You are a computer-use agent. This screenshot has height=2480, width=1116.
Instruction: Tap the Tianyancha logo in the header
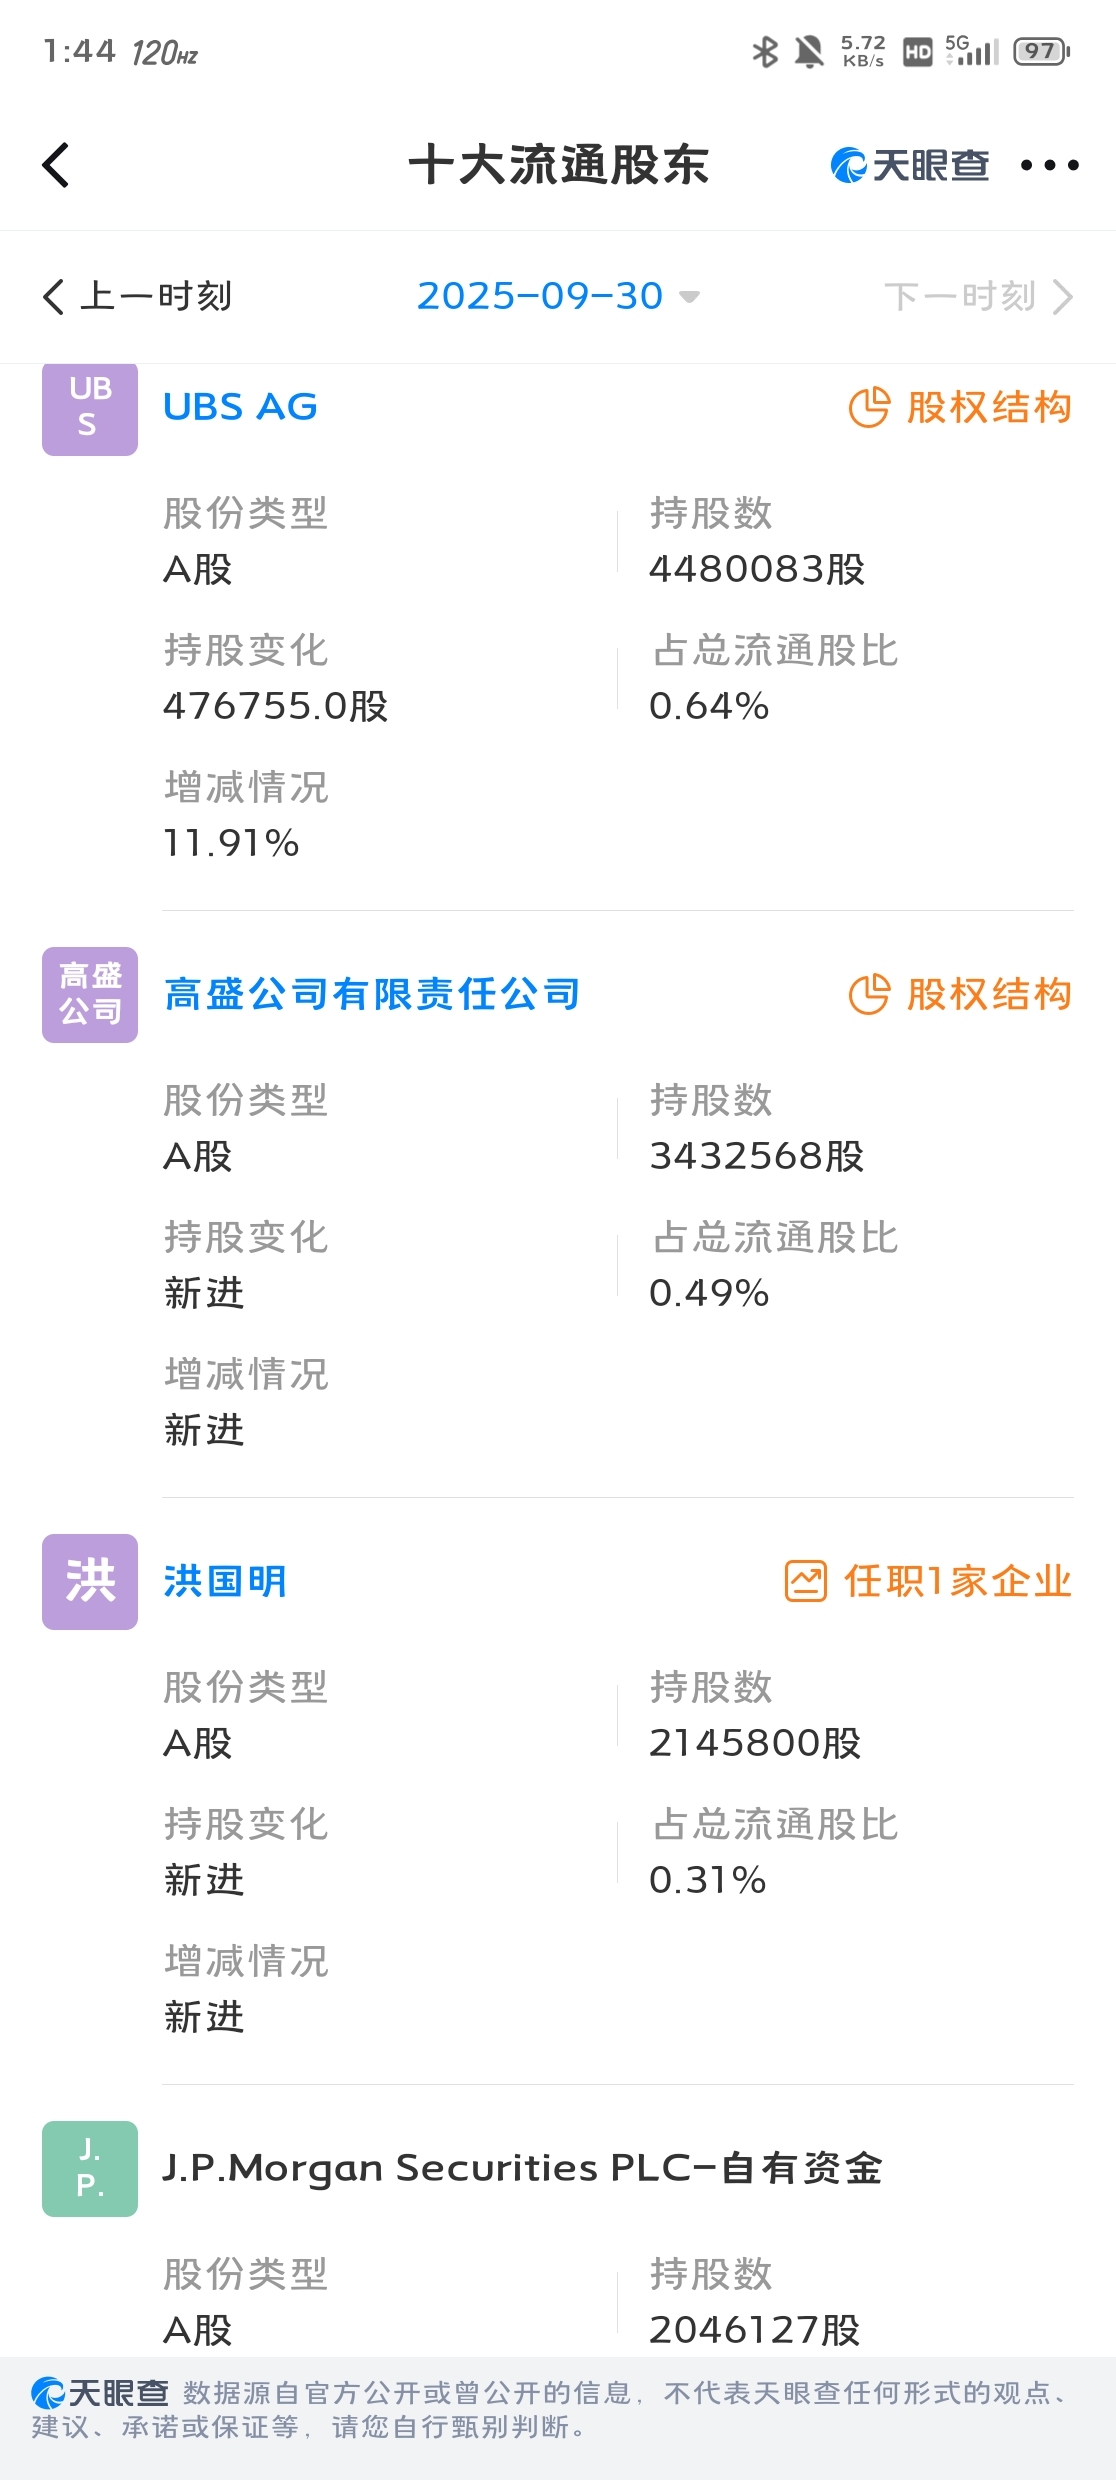coord(909,165)
